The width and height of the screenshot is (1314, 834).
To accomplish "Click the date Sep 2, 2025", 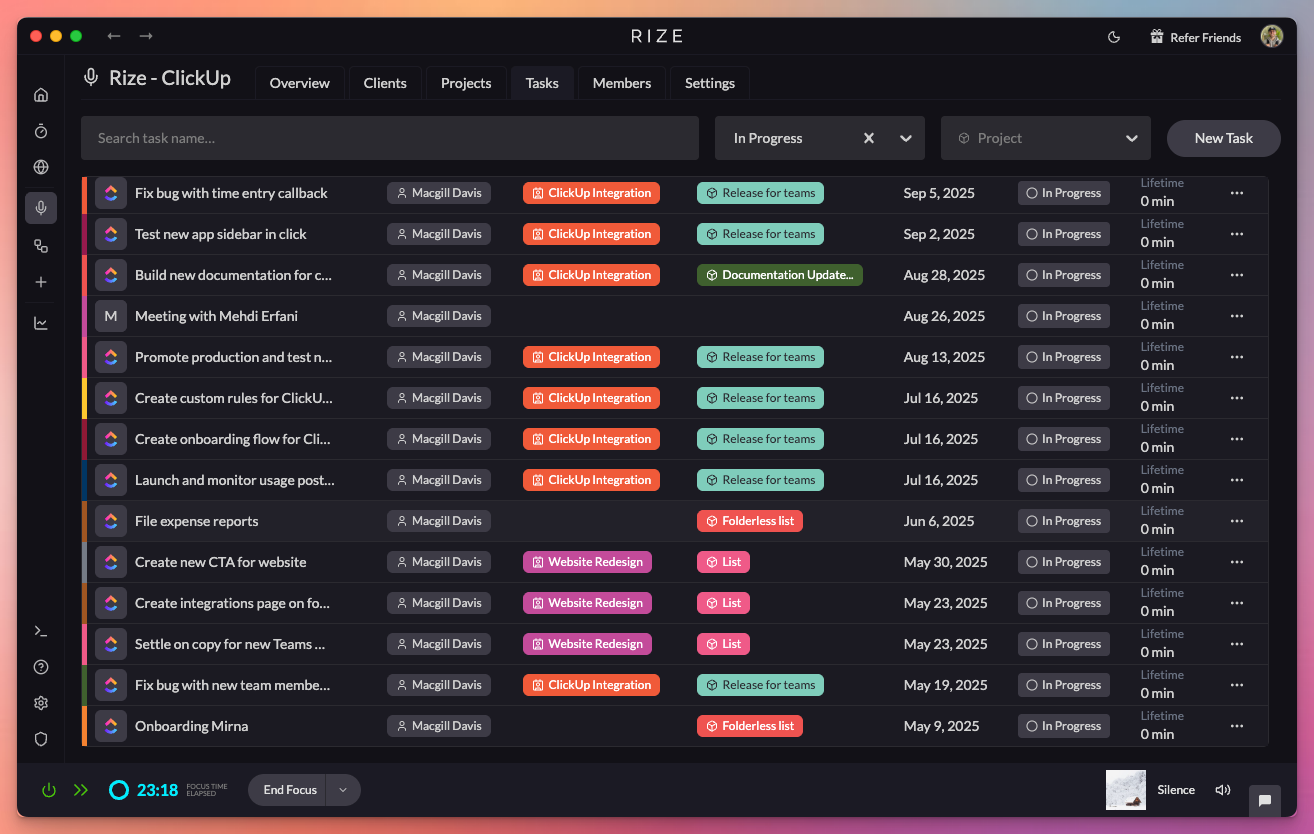I will [x=939, y=234].
